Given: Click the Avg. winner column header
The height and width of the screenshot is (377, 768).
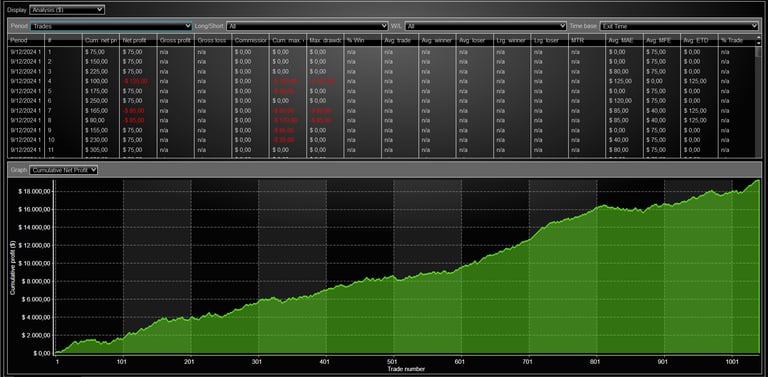Looking at the screenshot, I should point(437,40).
